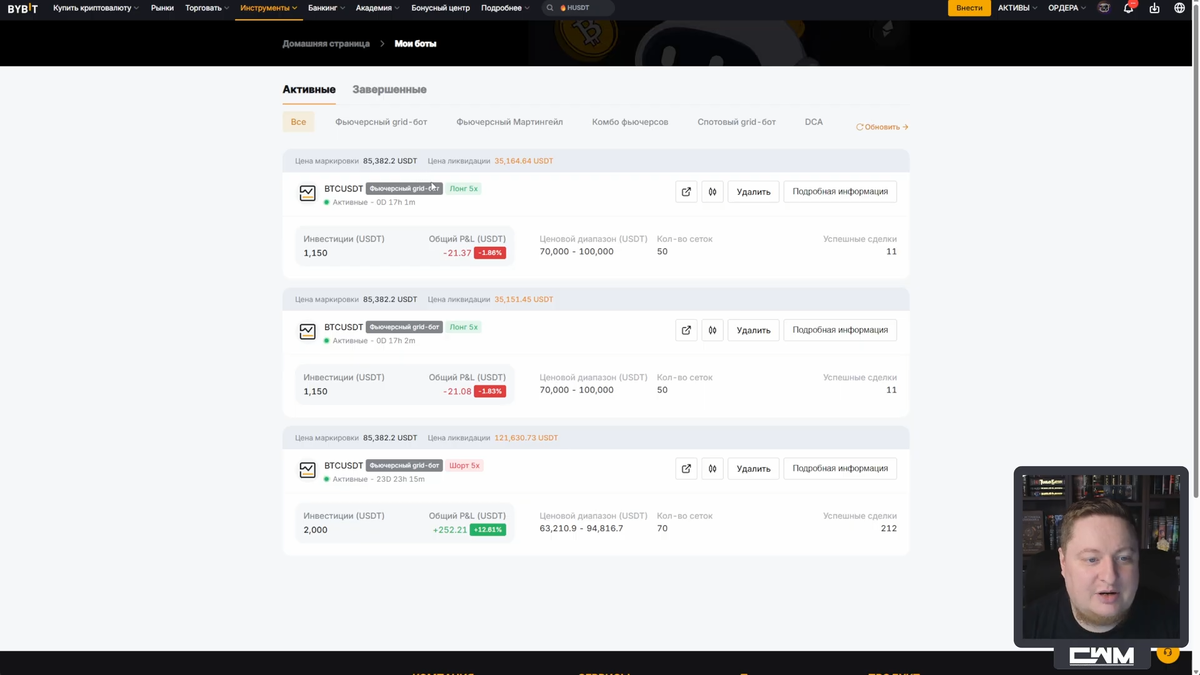Open chart icon for second long bot
1200x675 pixels.
coord(712,330)
